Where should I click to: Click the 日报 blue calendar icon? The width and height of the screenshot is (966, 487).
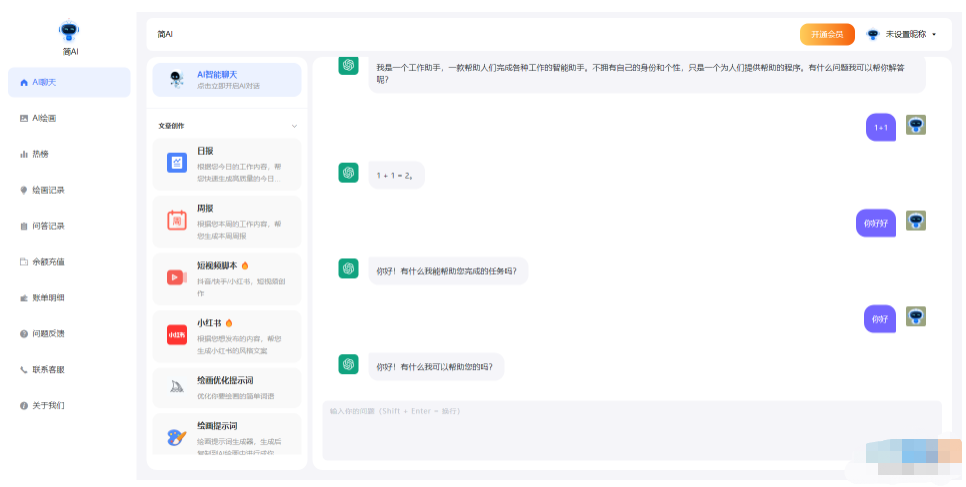click(x=177, y=162)
